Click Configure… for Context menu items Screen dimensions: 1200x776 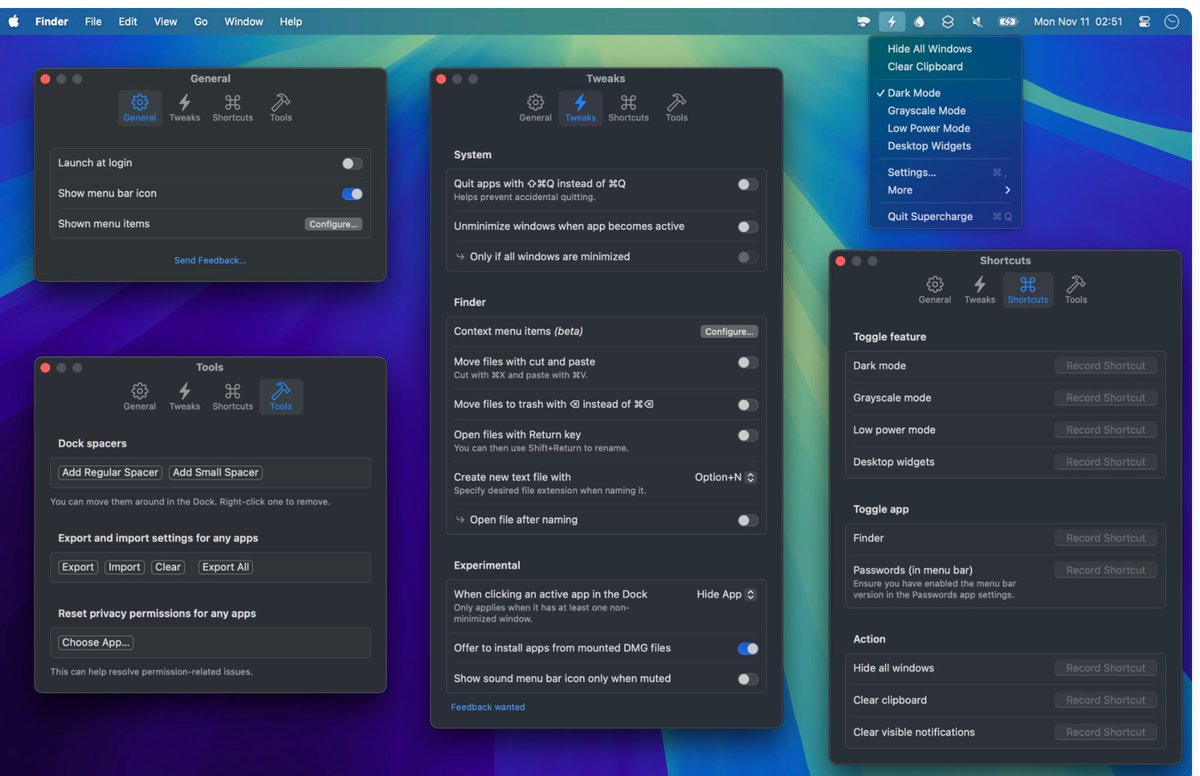click(x=729, y=332)
